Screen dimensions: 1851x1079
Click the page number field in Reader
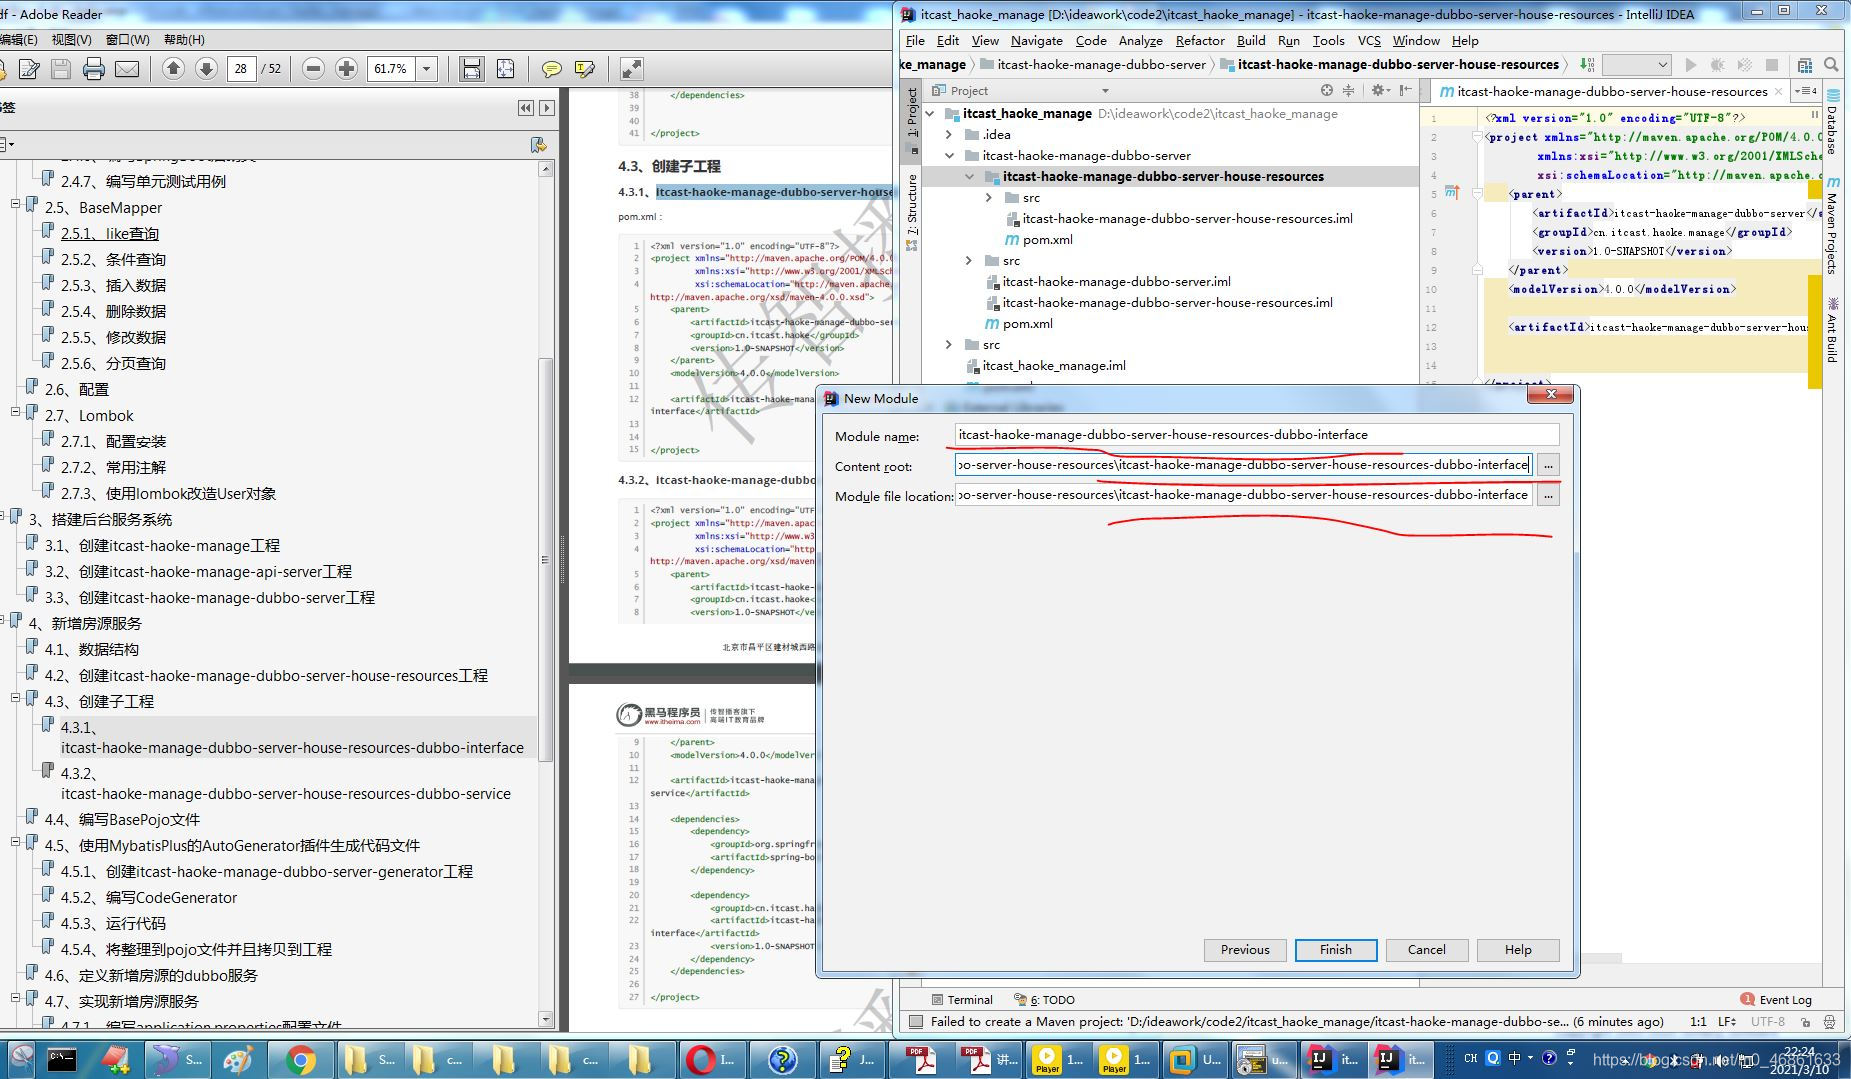(241, 69)
